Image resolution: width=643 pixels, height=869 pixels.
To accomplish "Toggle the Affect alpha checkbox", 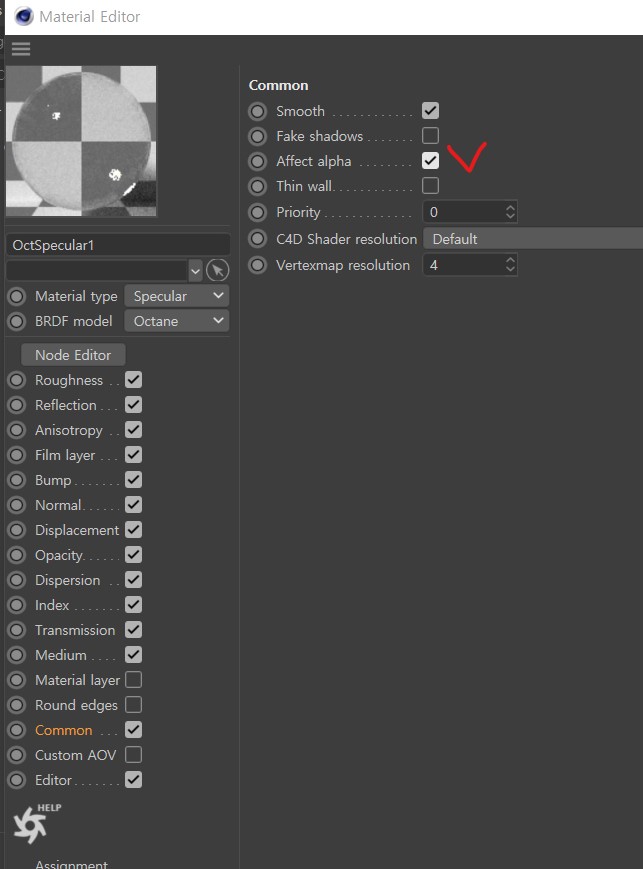I will pyautogui.click(x=430, y=161).
